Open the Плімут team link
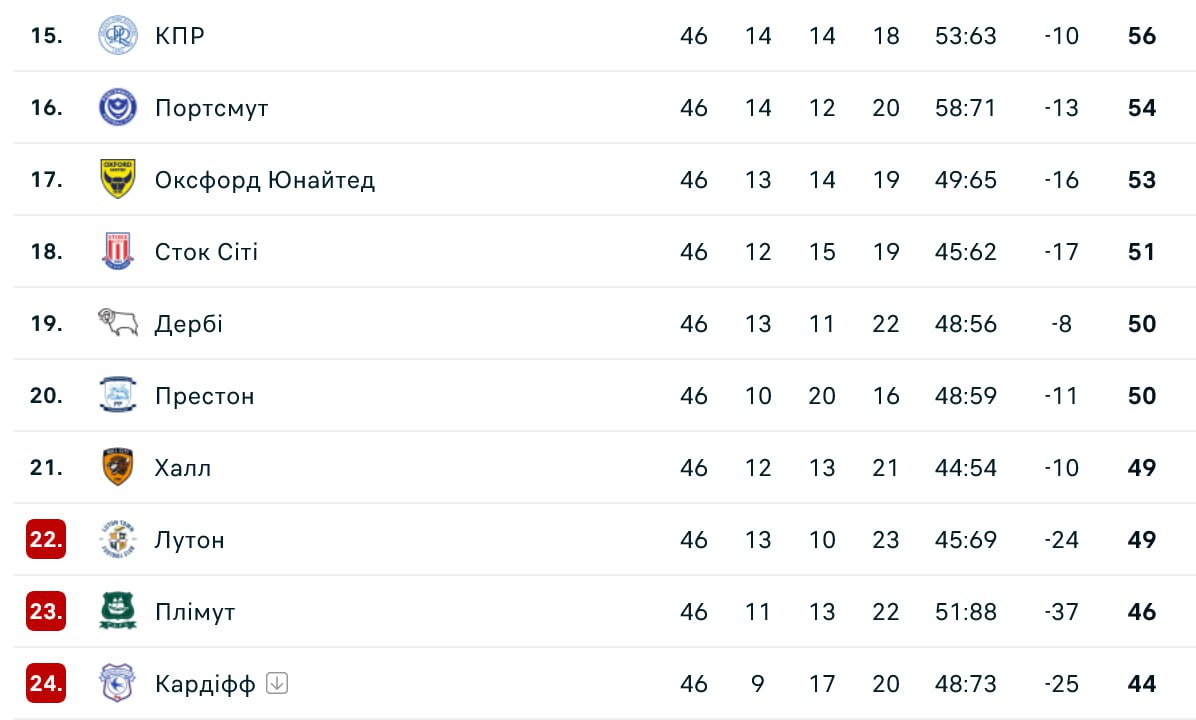This screenshot has width=1196, height=720. point(195,612)
